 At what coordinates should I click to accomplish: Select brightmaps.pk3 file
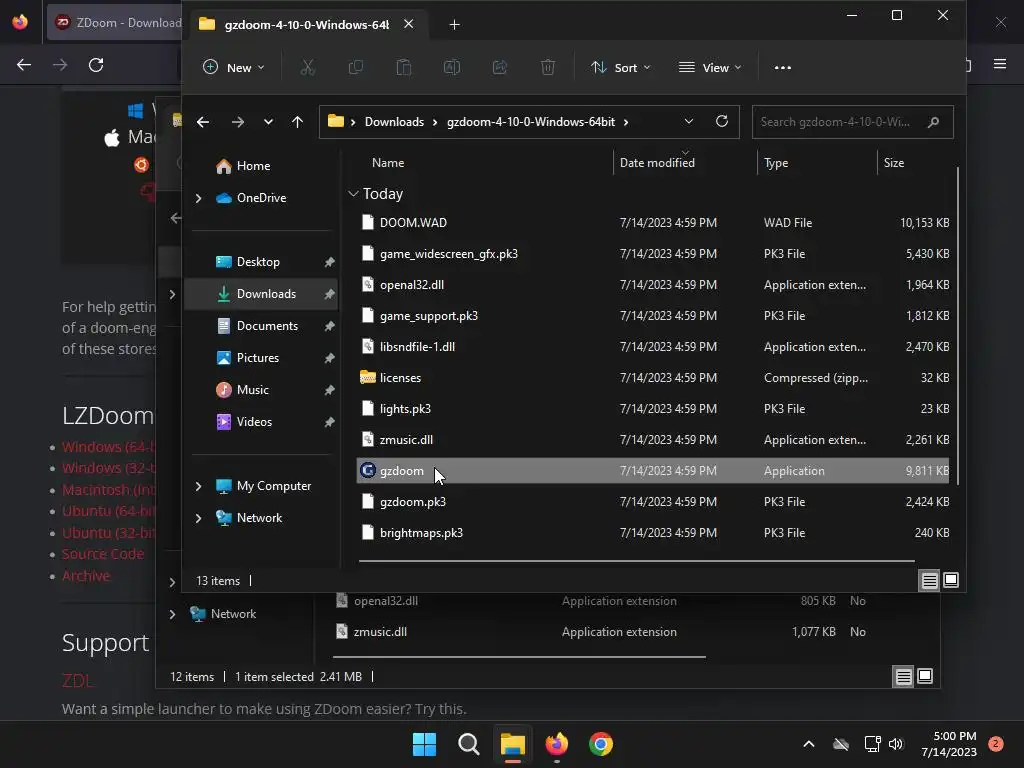pyautogui.click(x=653, y=533)
